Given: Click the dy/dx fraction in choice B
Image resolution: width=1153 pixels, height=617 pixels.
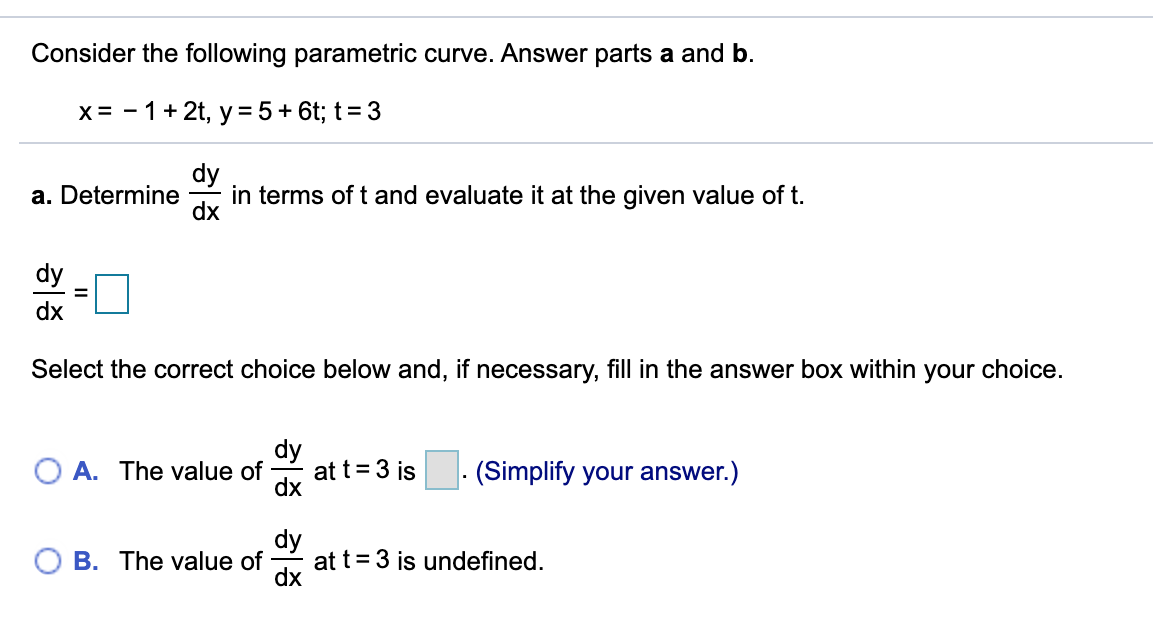Looking at the screenshot, I should 288,559.
